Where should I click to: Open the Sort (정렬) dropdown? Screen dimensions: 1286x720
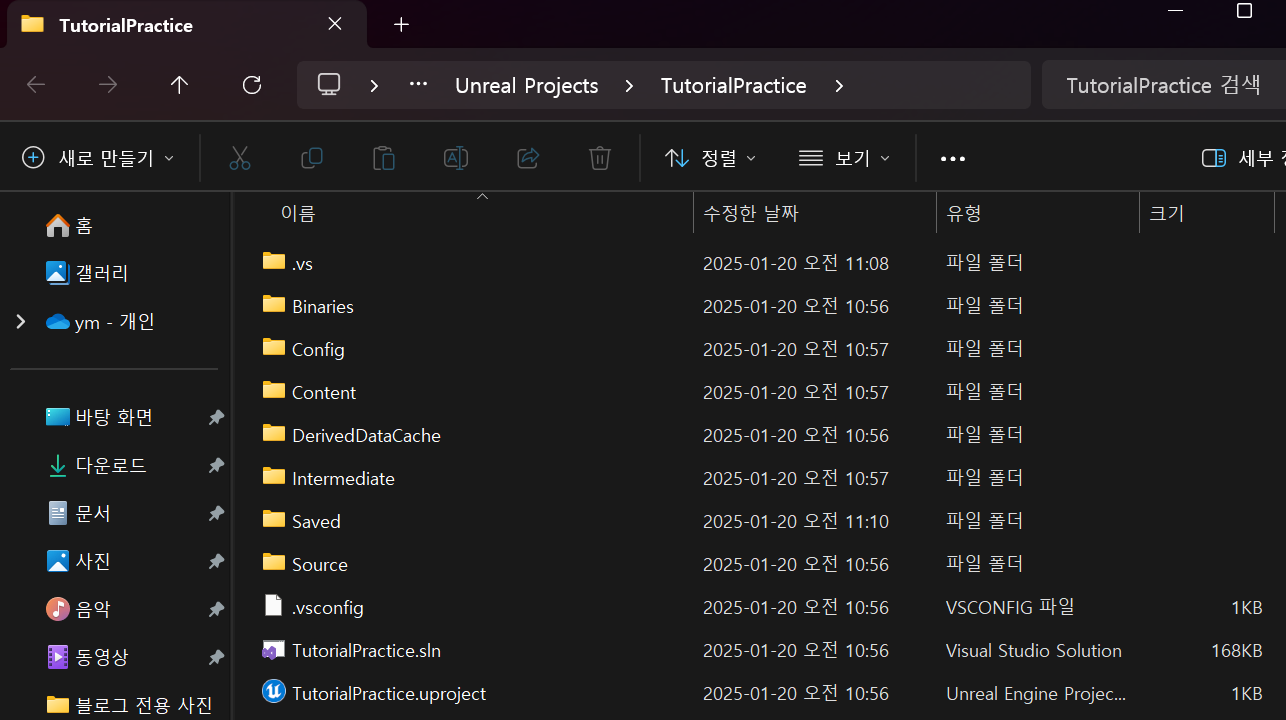click(x=710, y=158)
